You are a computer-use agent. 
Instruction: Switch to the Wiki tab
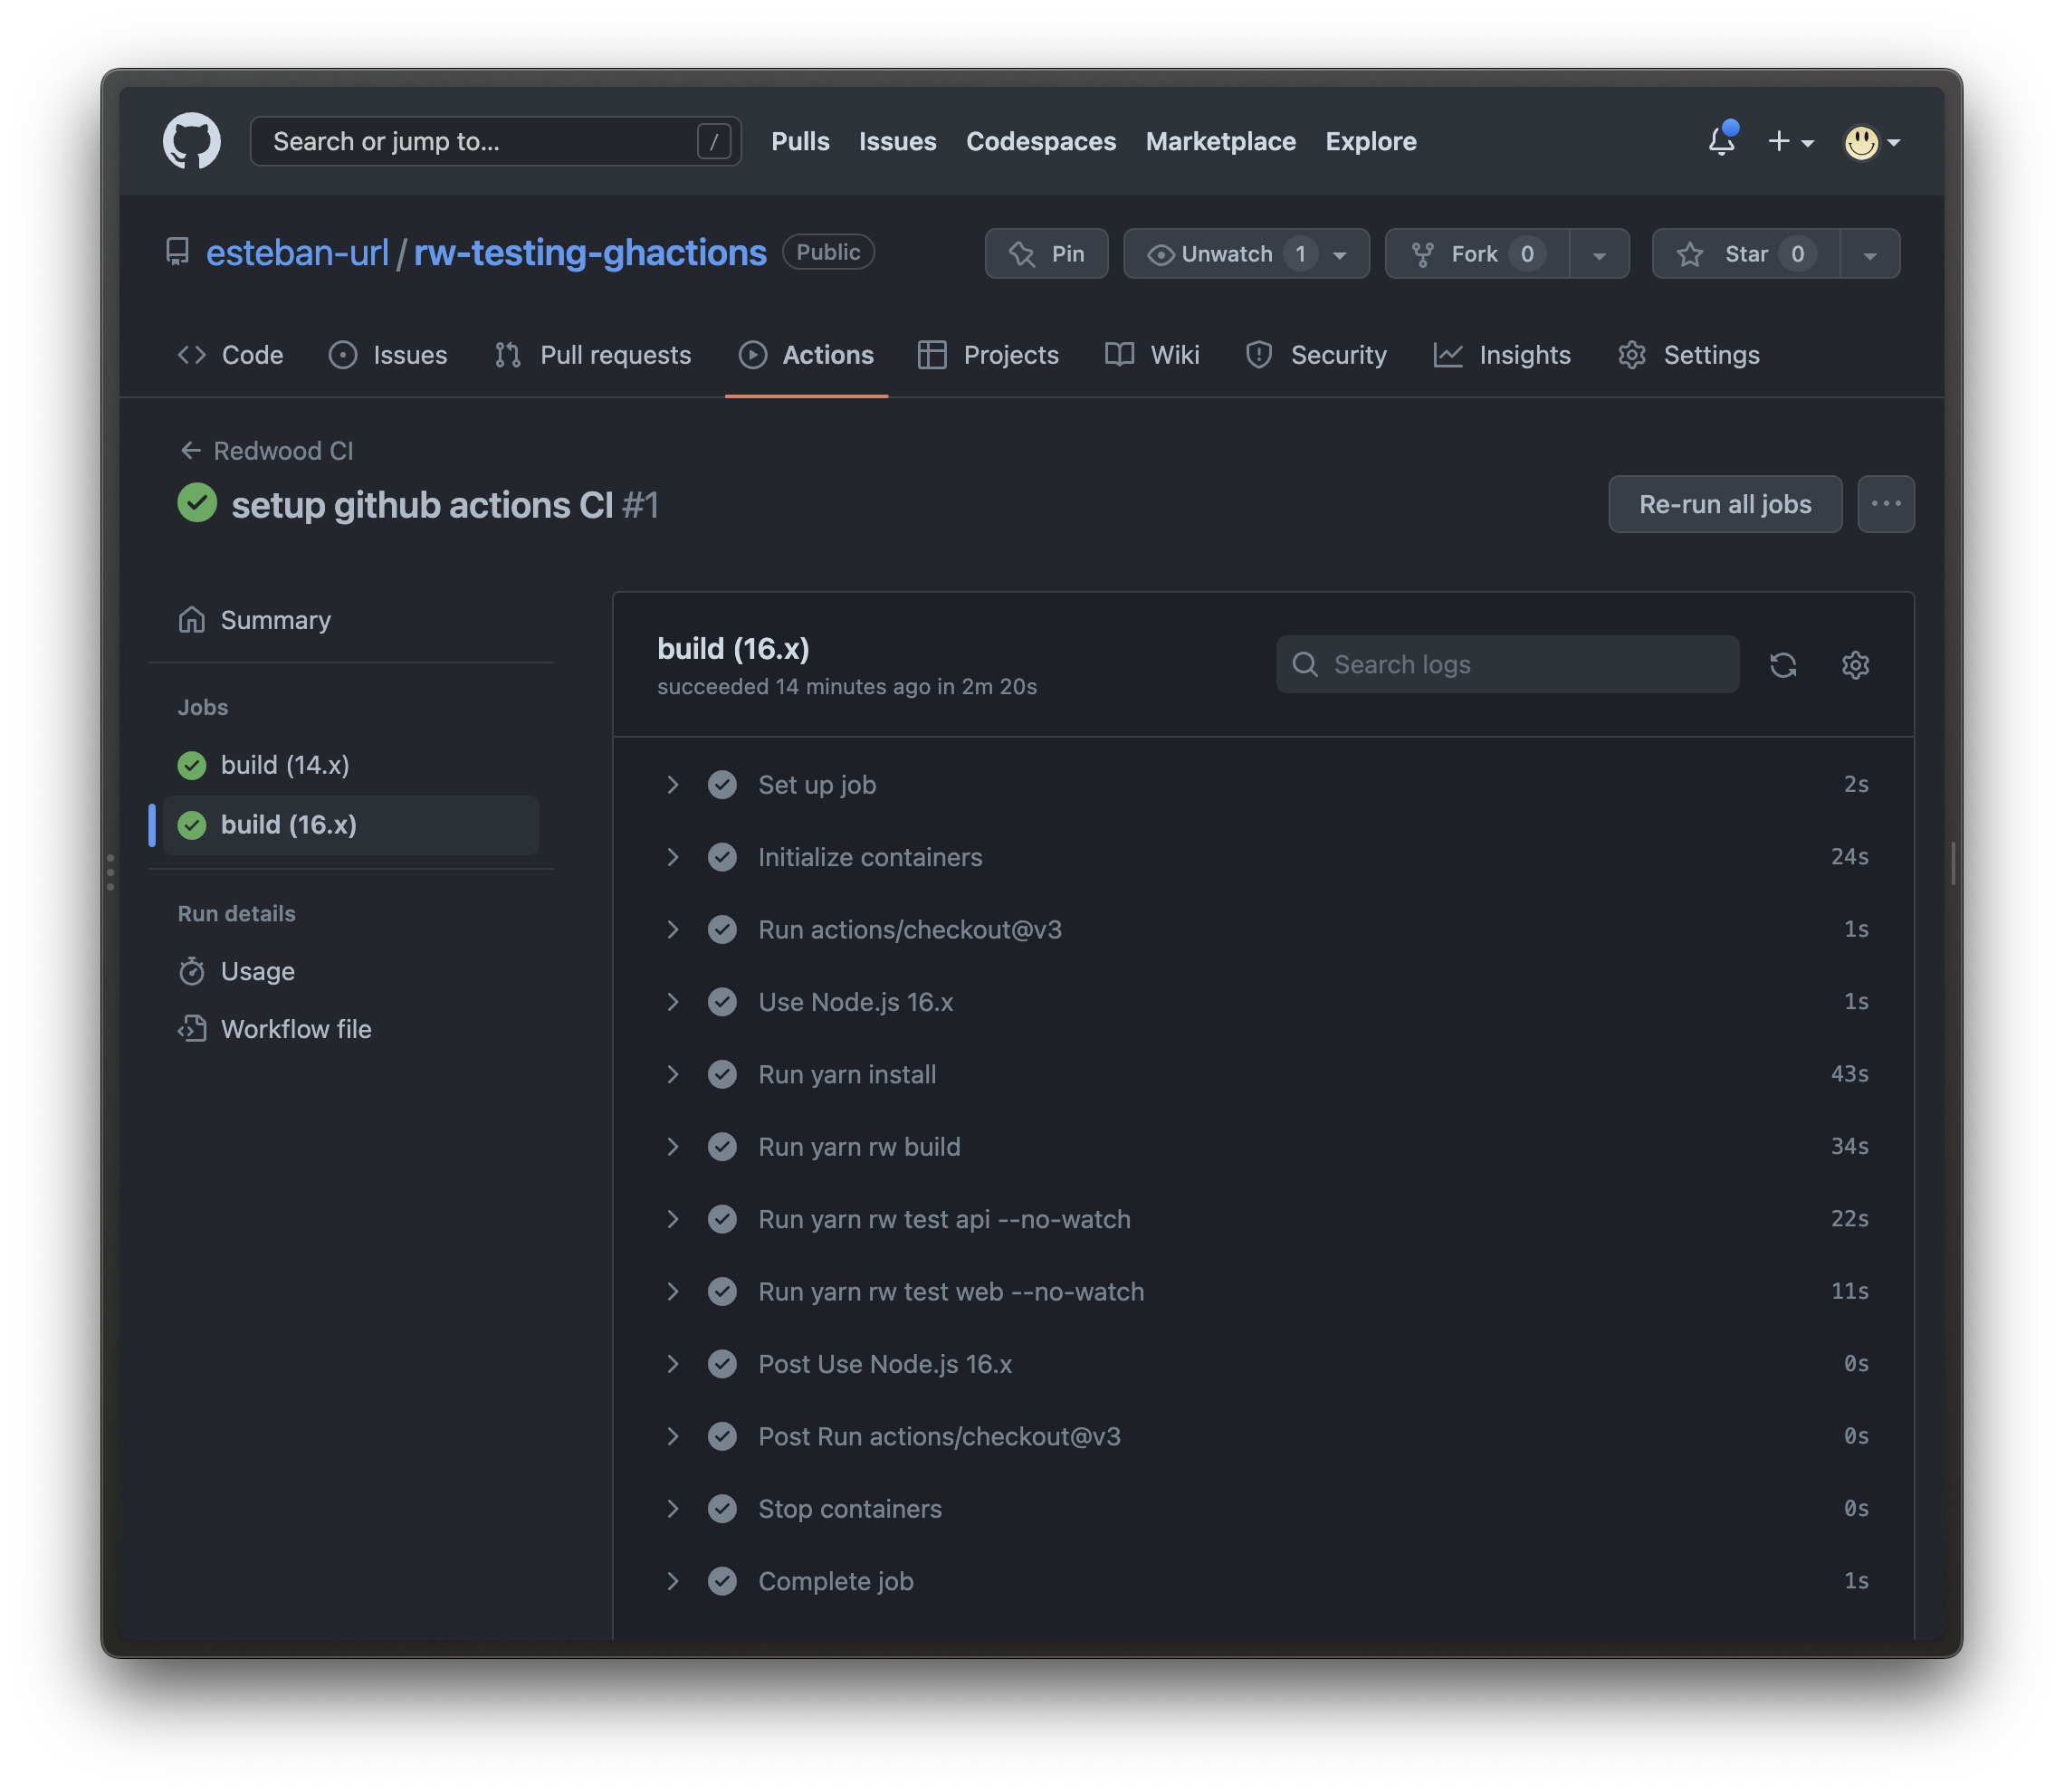tap(1152, 355)
